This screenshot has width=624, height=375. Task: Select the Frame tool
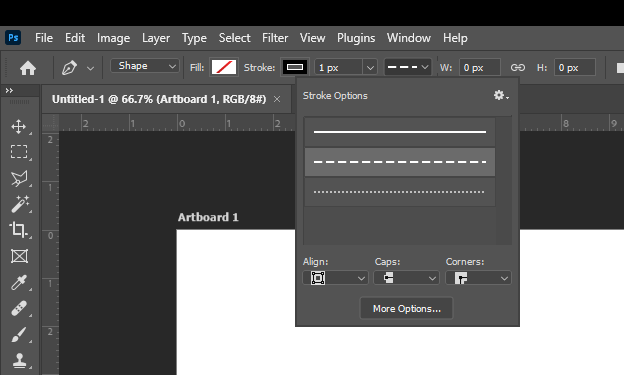click(19, 256)
